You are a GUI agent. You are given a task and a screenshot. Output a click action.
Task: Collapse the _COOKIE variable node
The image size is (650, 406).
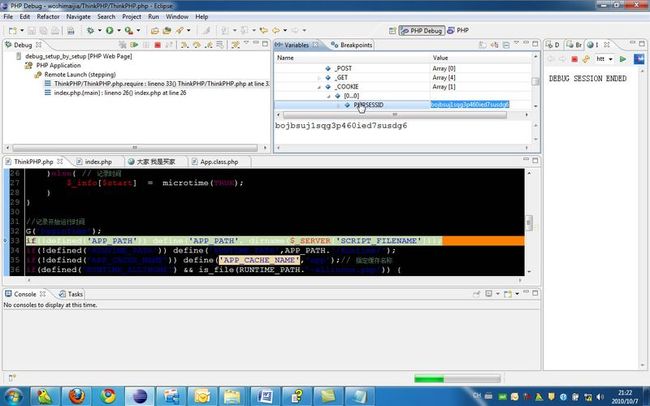(319, 87)
